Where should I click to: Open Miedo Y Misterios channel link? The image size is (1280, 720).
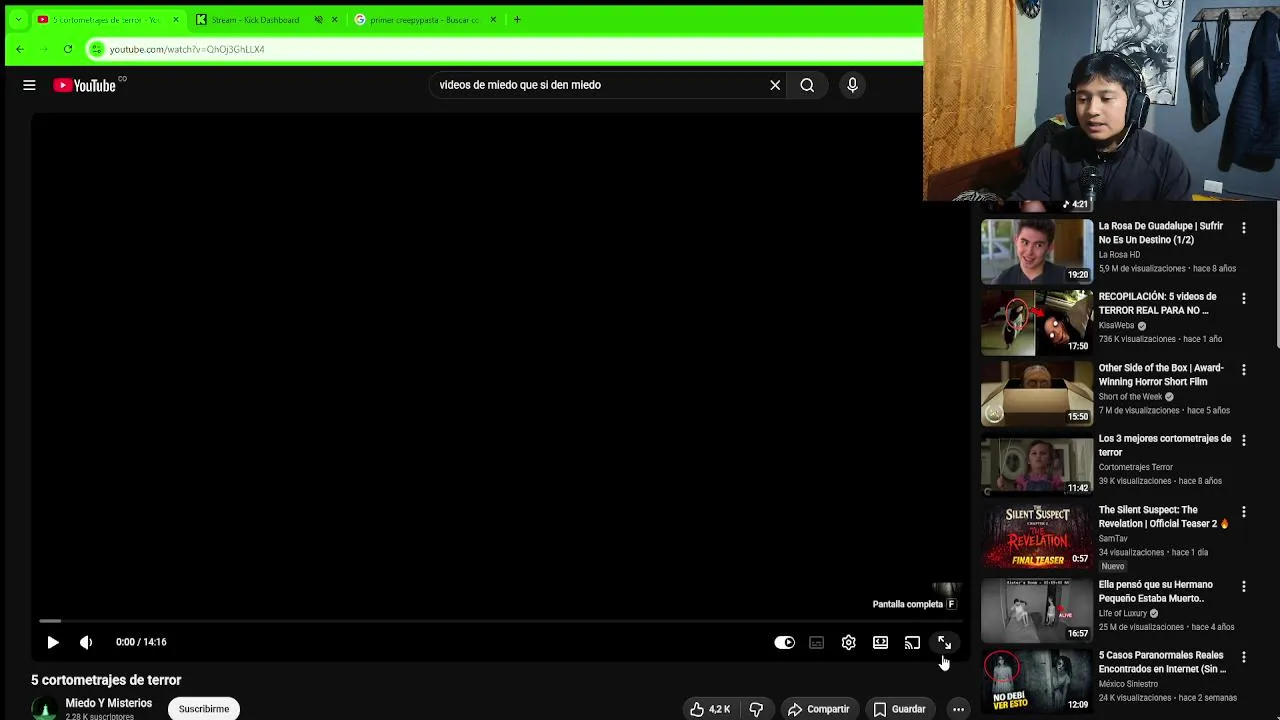(x=109, y=704)
